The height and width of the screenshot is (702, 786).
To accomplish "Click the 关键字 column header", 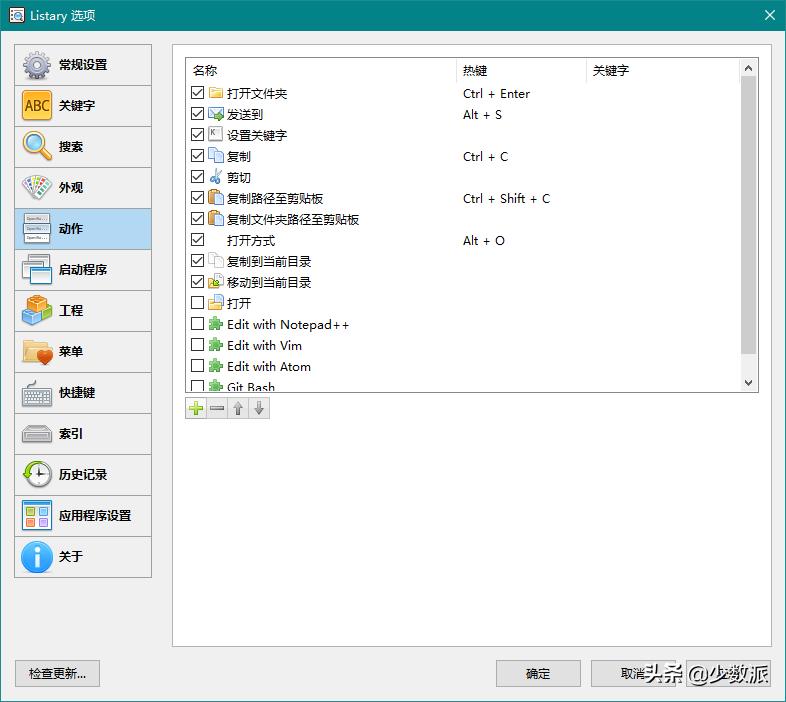I will click(x=663, y=71).
